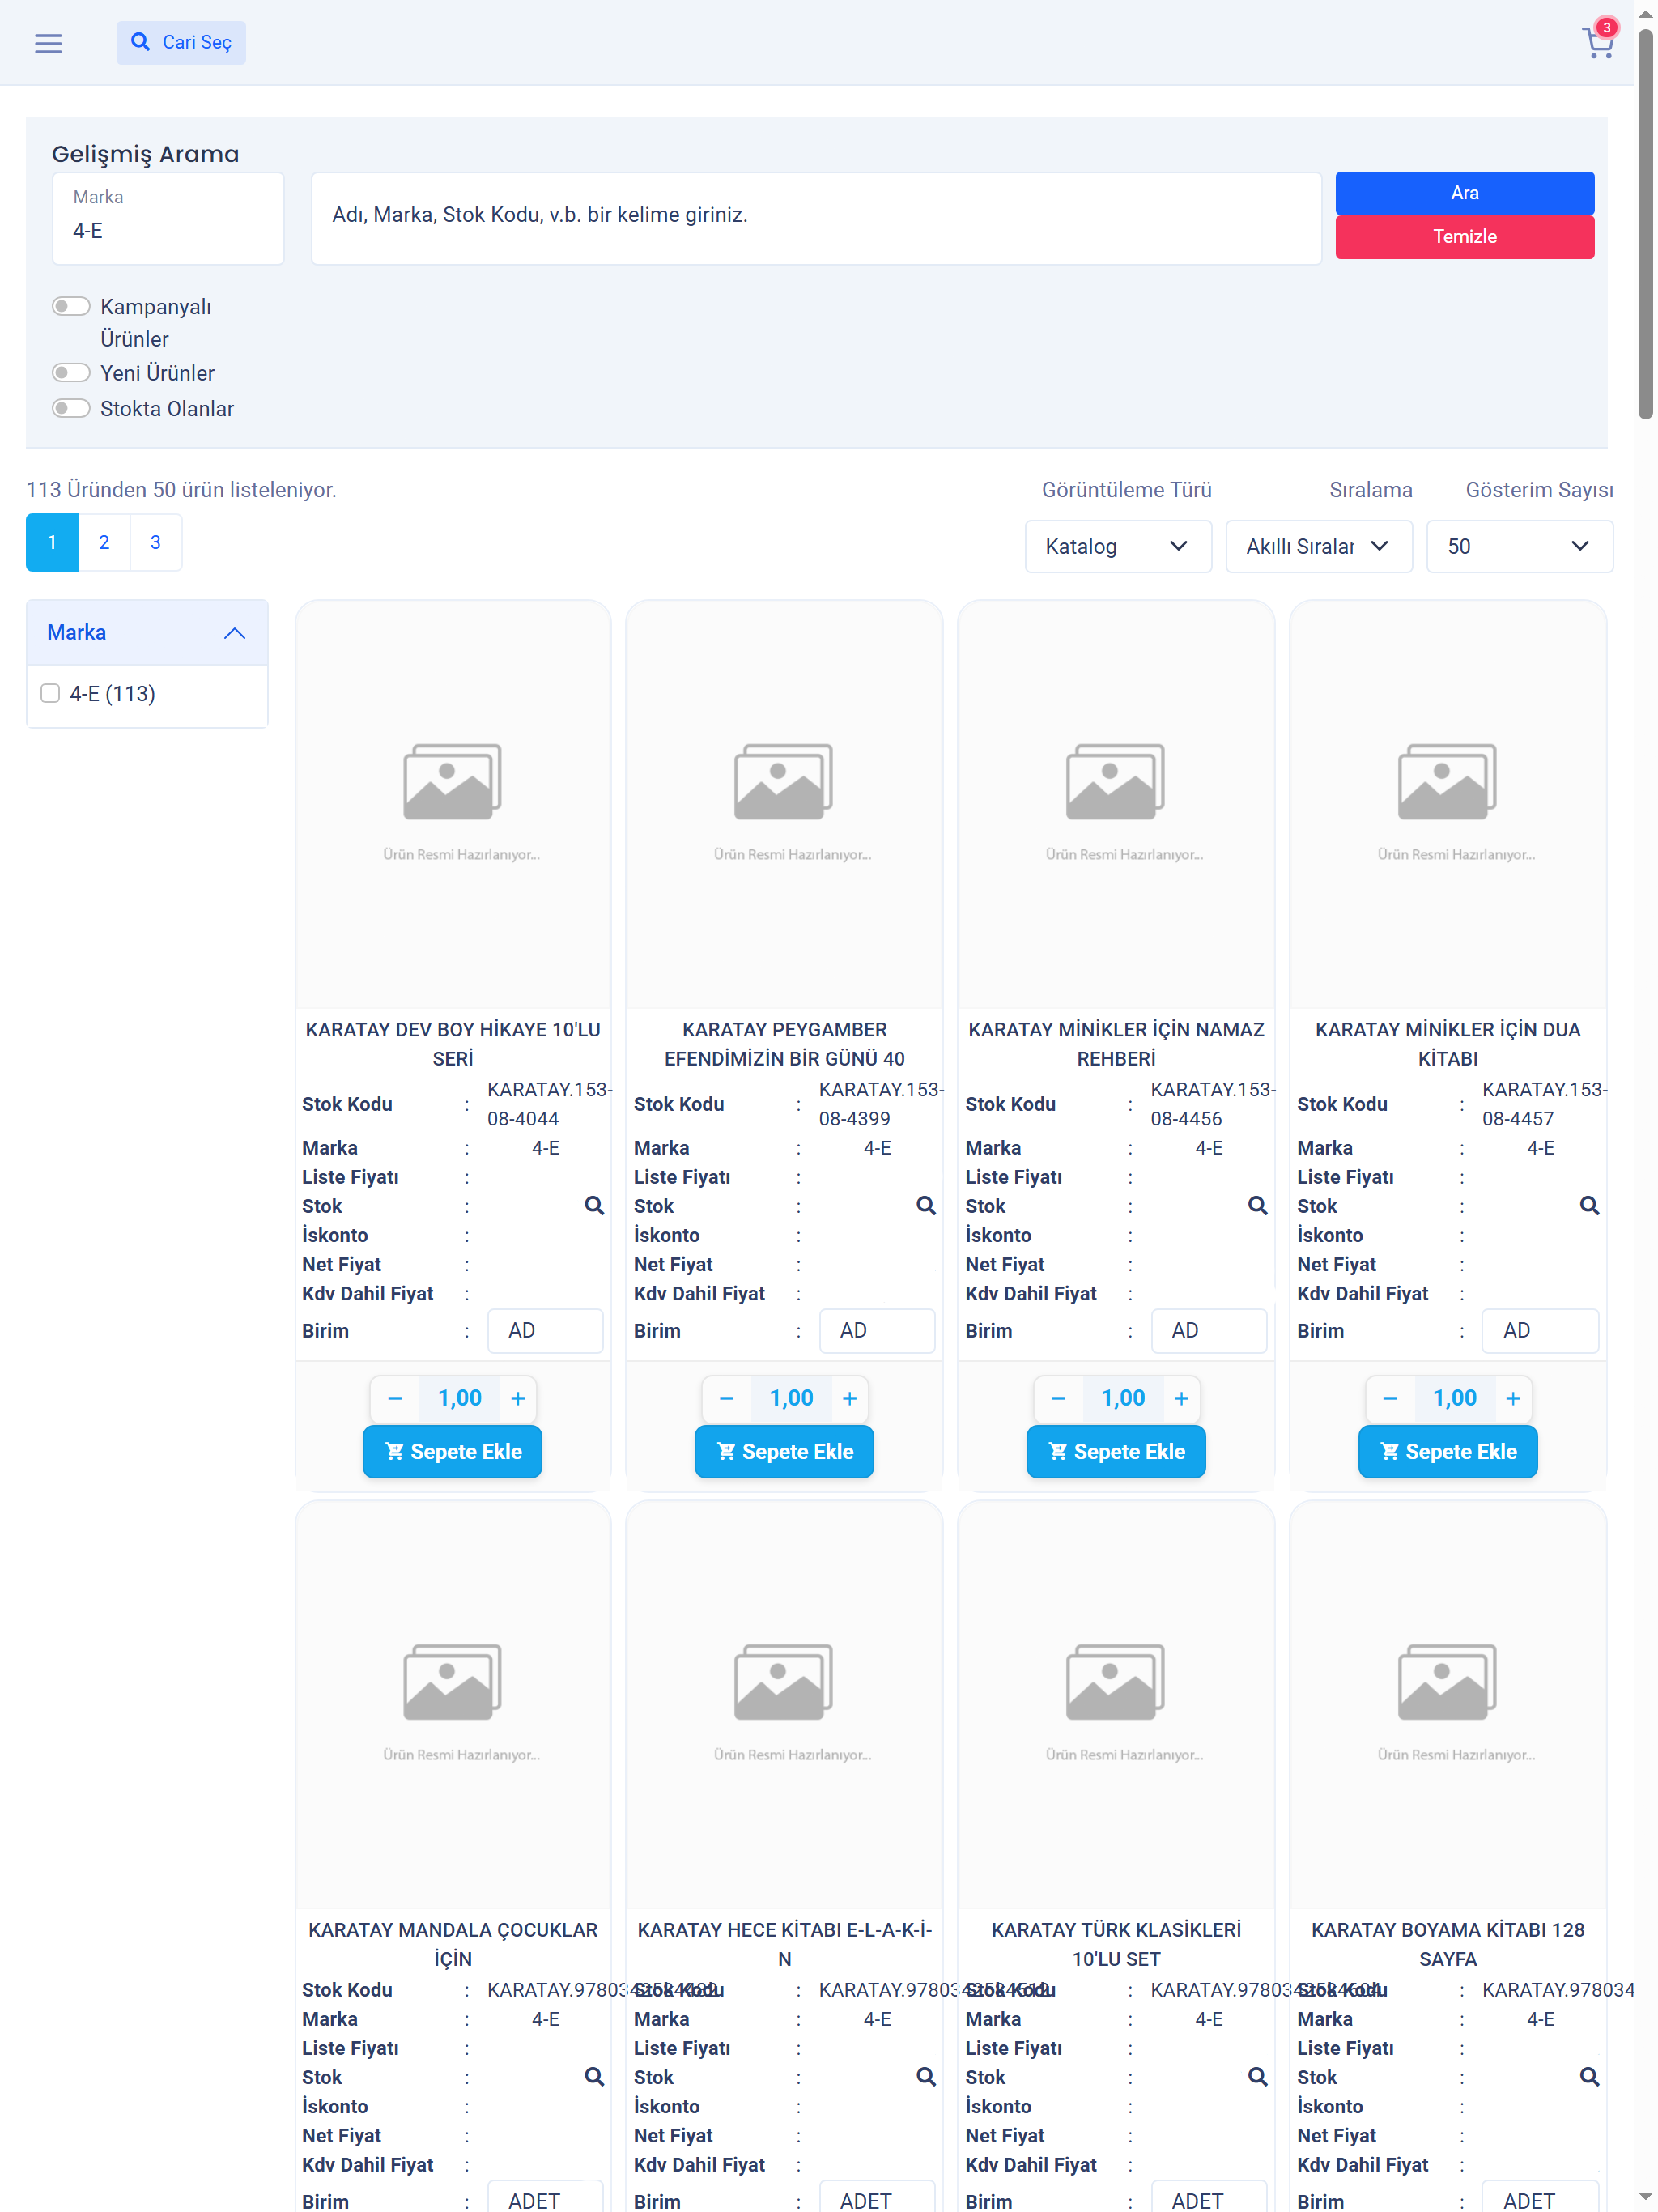The image size is (1658, 2212).
Task: Toggle the Kampanyalı Ürünler switch
Action: coord(71,306)
